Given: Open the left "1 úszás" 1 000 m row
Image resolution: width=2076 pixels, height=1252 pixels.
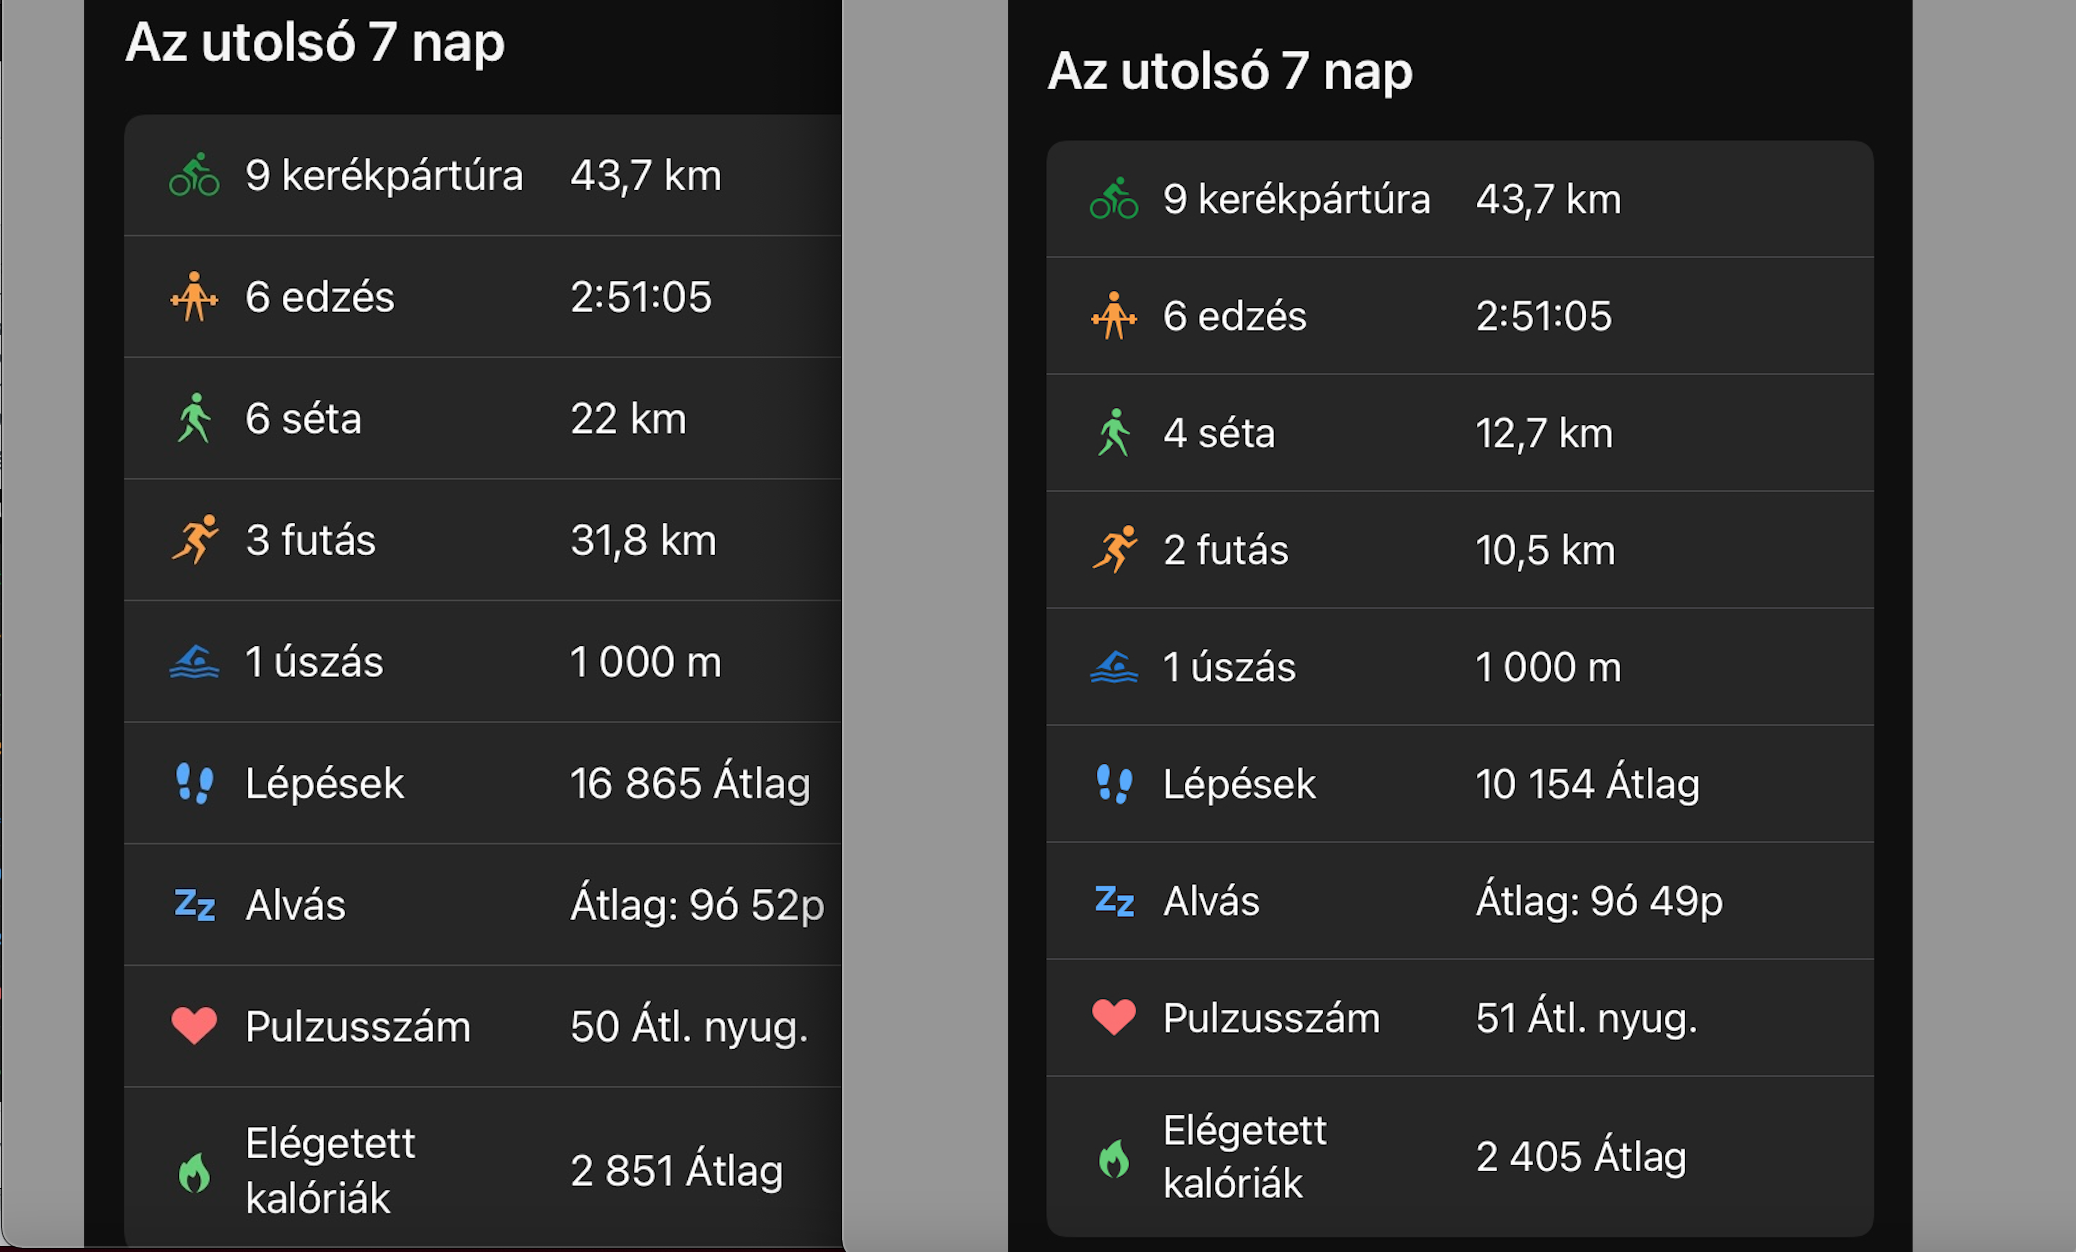Looking at the screenshot, I should point(482,662).
